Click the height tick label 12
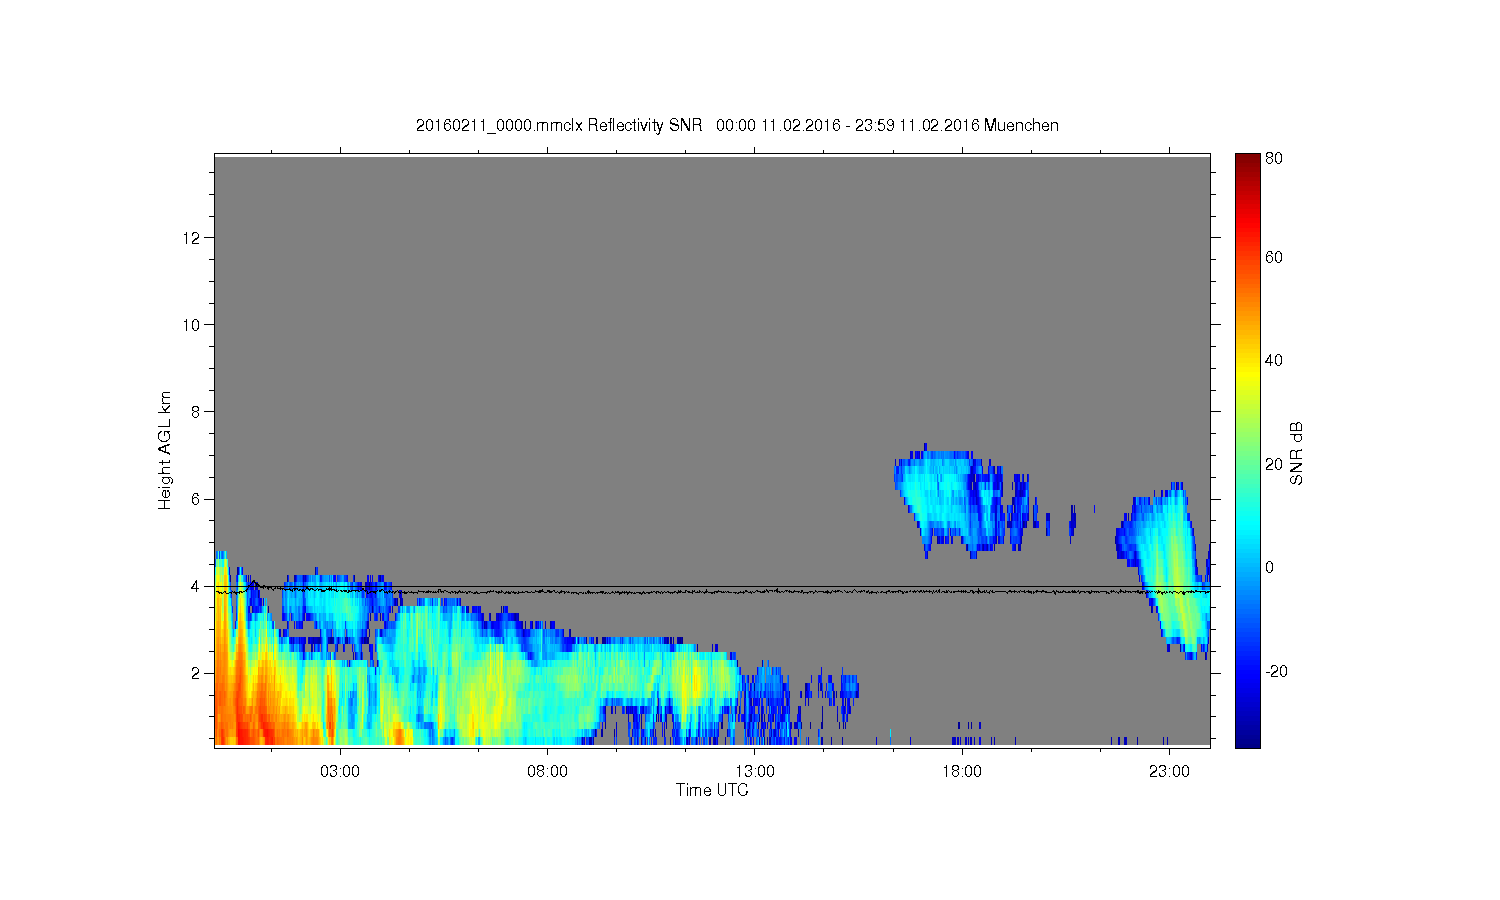Image resolution: width=1500 pixels, height=900 pixels. [x=192, y=238]
